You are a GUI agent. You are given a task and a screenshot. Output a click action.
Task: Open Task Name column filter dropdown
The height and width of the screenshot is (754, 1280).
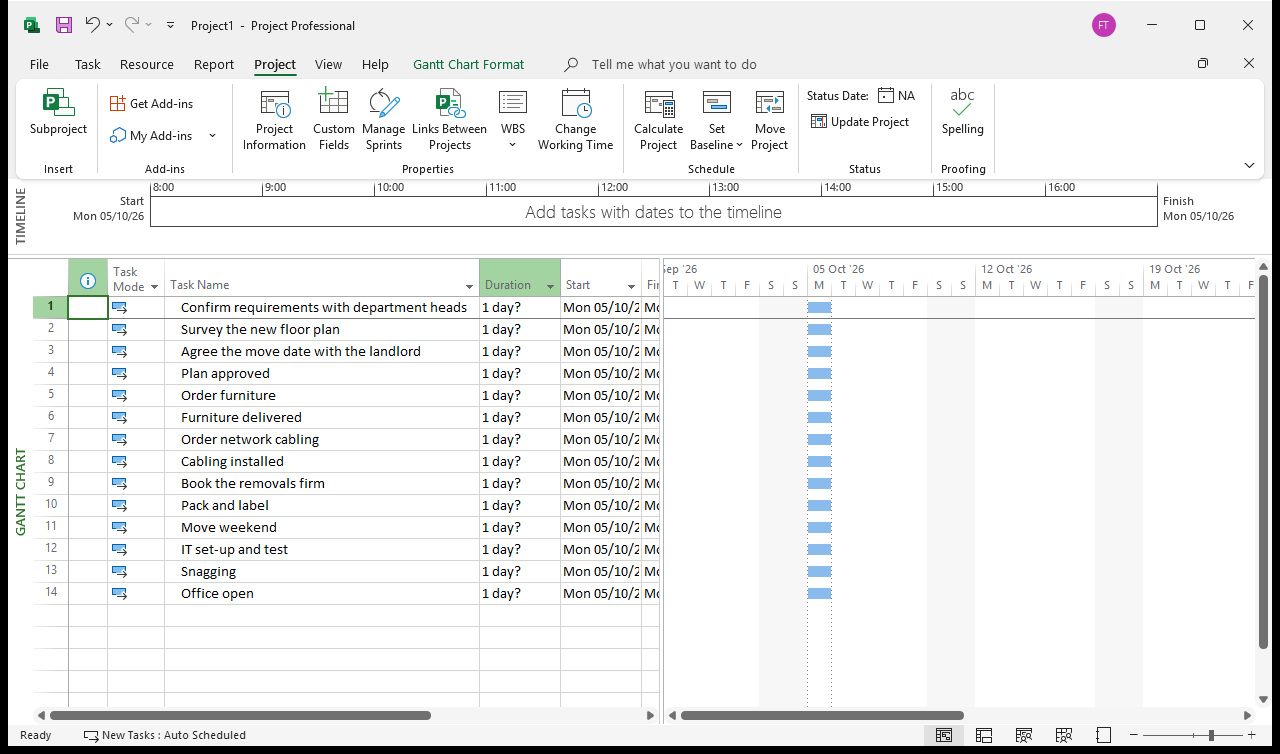click(x=470, y=287)
